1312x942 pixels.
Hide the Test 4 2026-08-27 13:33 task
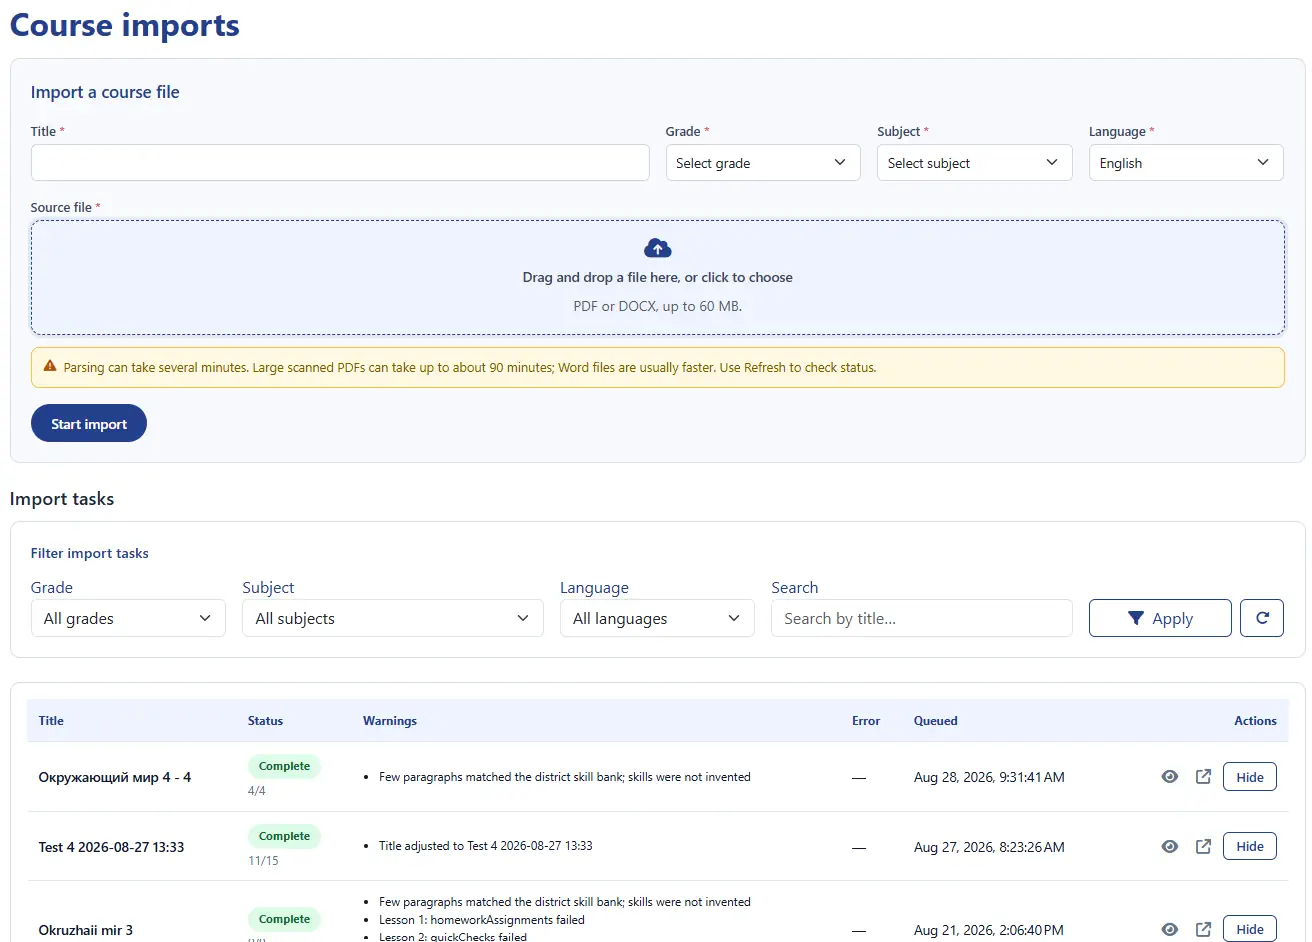click(1250, 846)
